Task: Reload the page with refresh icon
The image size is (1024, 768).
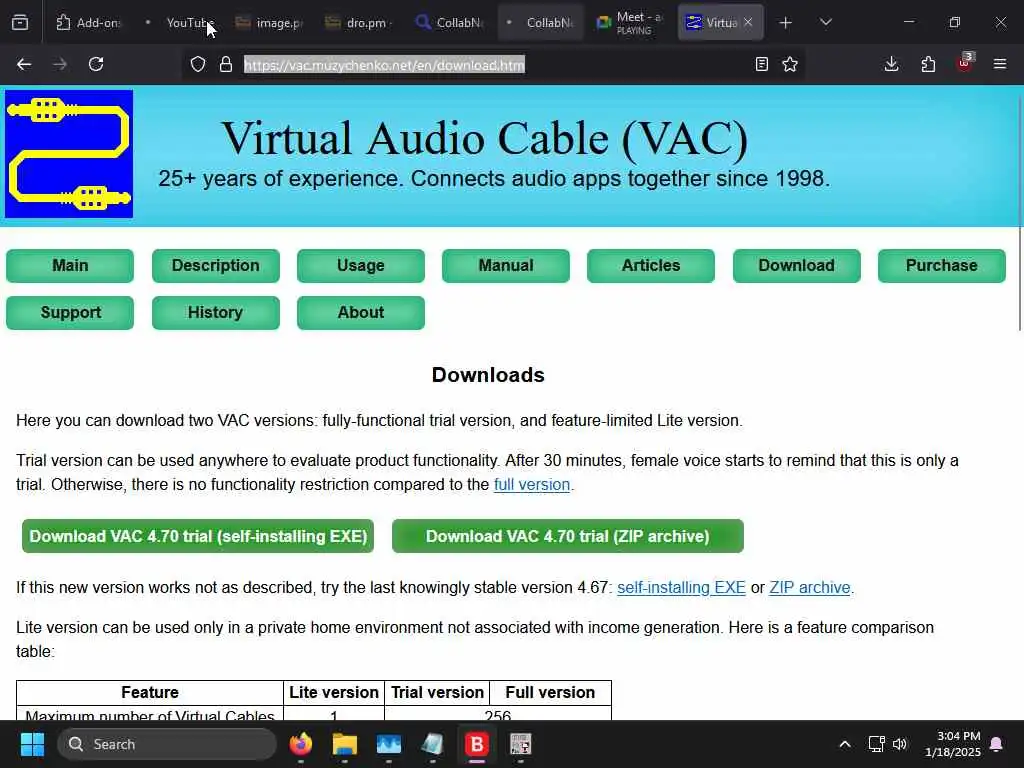Action: [x=96, y=64]
